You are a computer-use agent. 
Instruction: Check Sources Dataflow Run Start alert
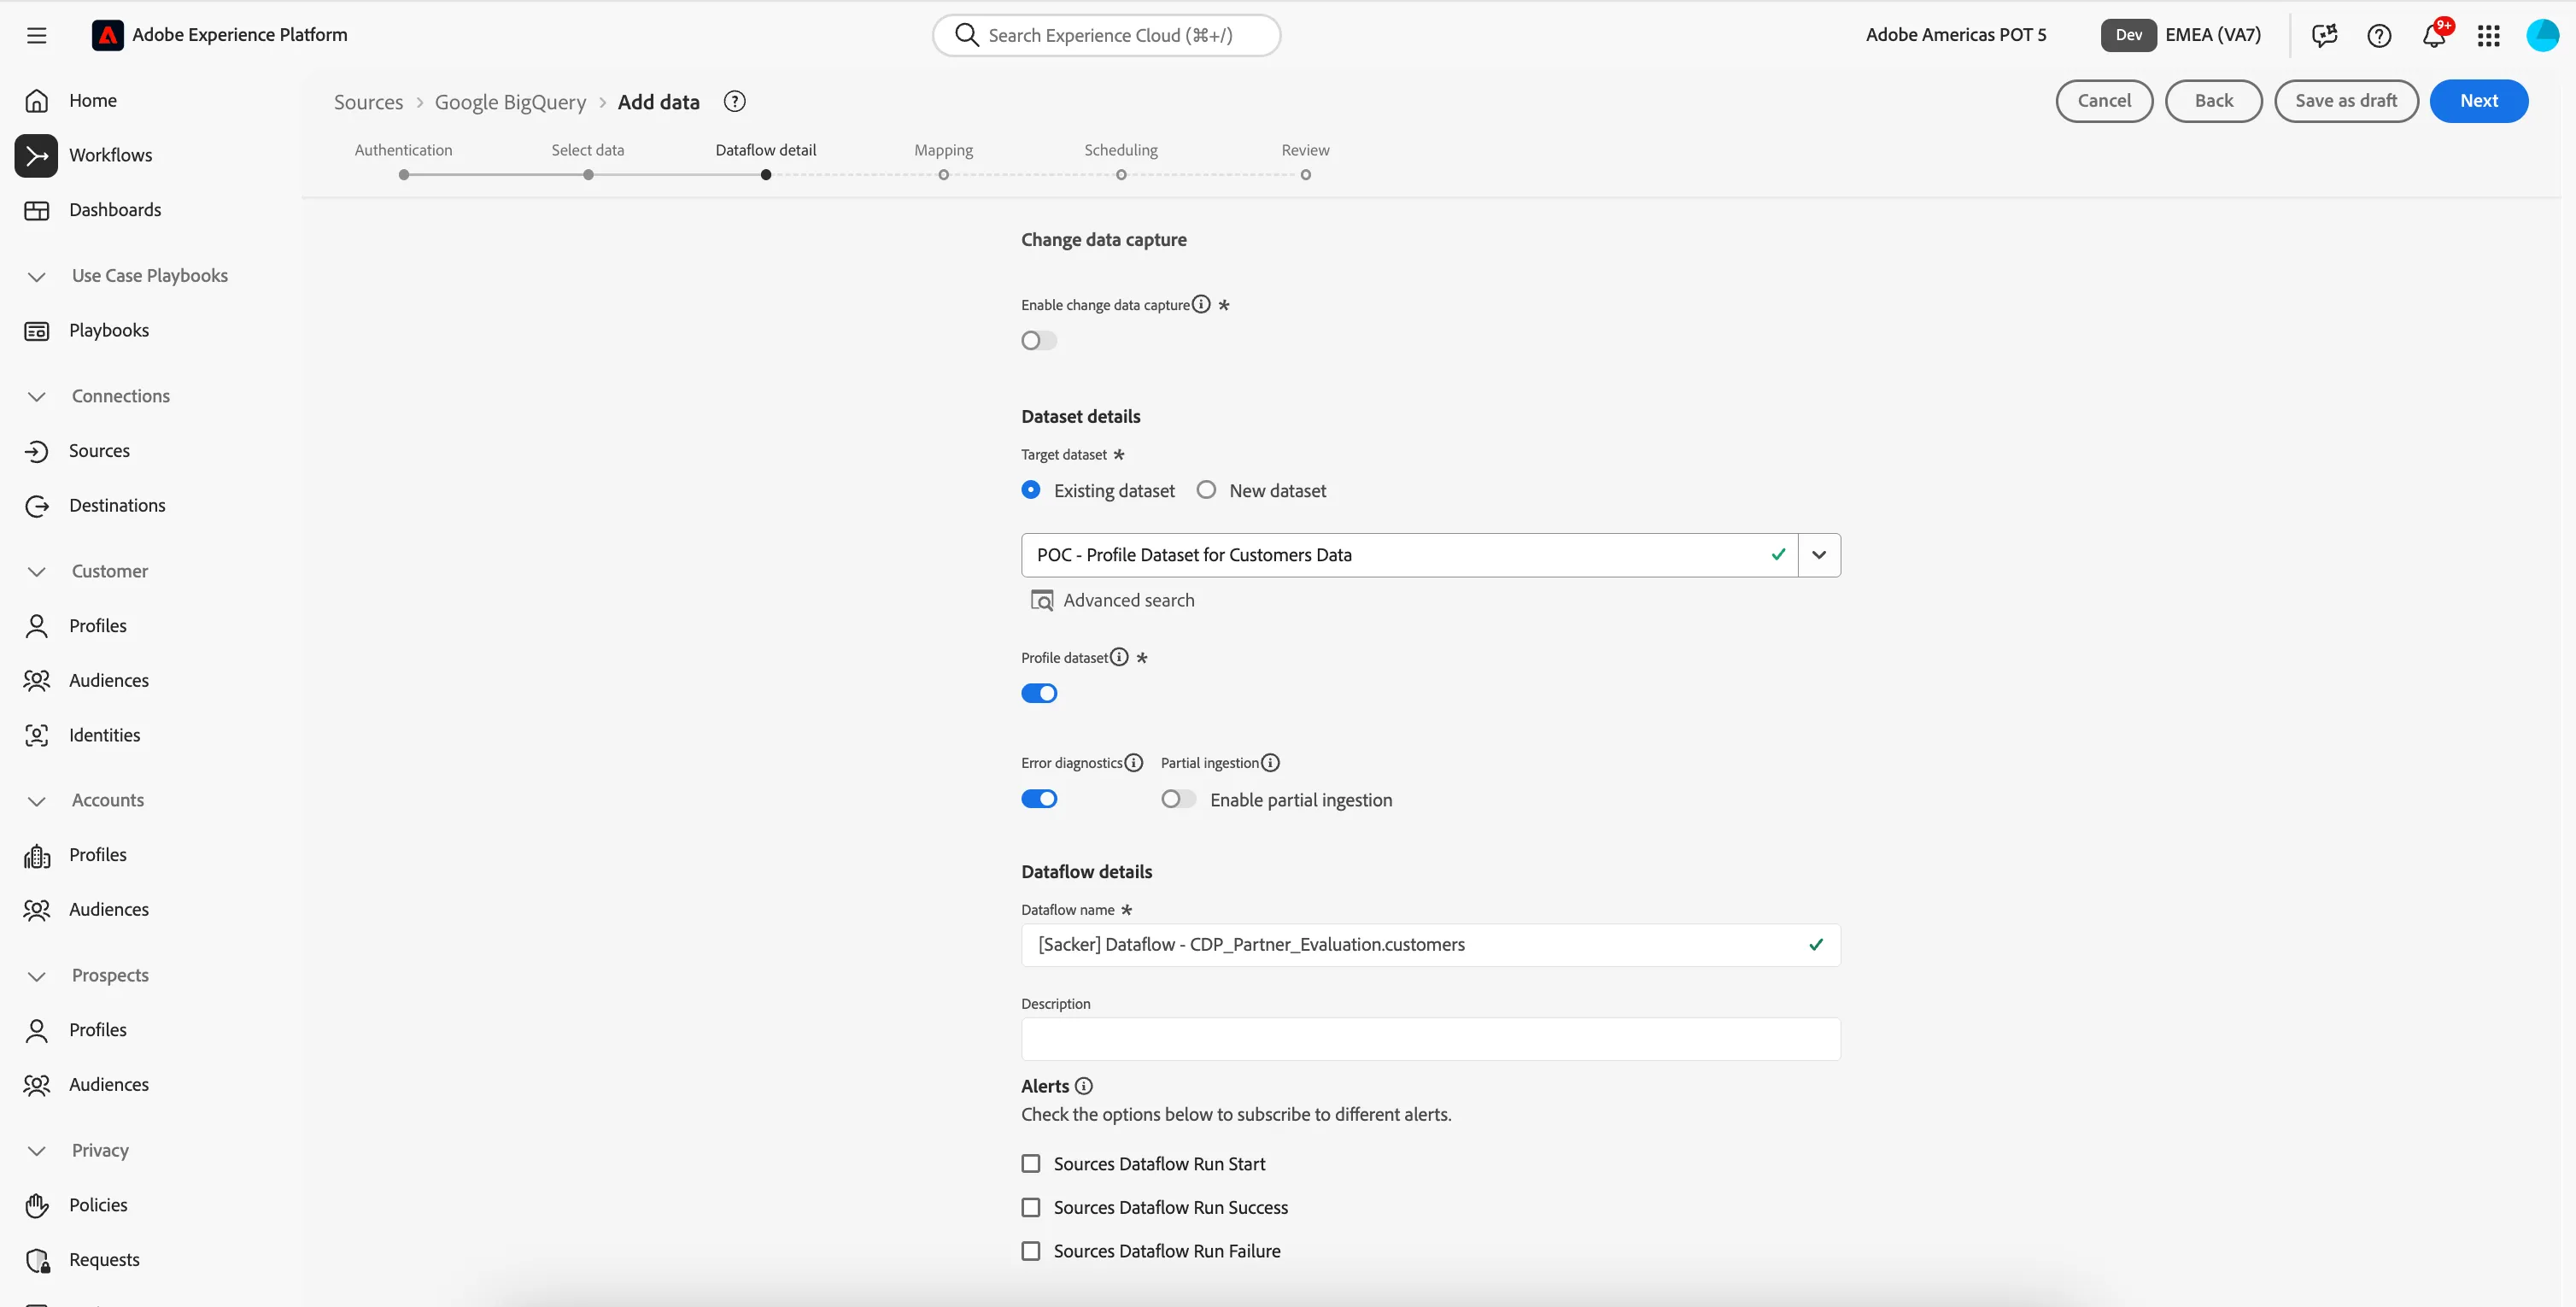1031,1163
